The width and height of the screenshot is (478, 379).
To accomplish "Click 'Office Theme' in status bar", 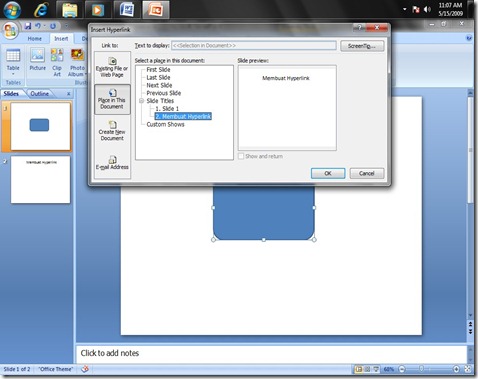I will 55,369.
